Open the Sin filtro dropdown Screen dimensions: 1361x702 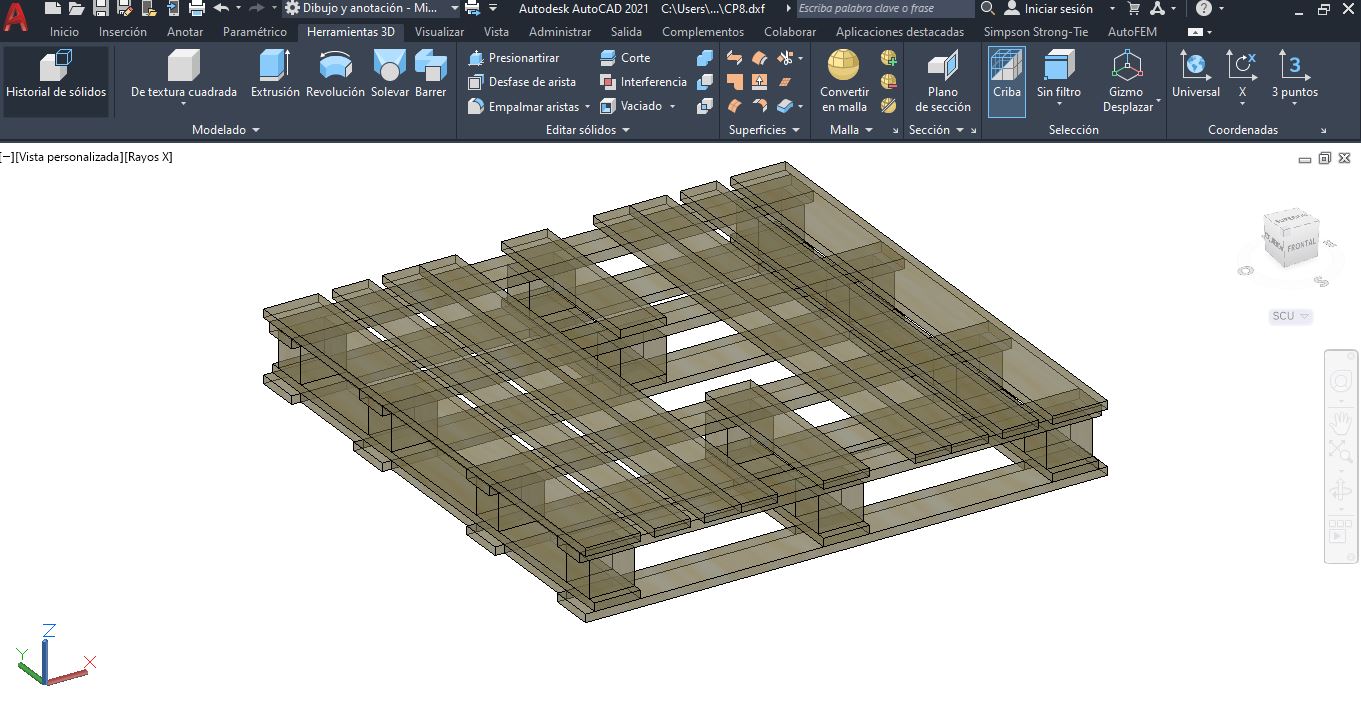tap(1058, 75)
